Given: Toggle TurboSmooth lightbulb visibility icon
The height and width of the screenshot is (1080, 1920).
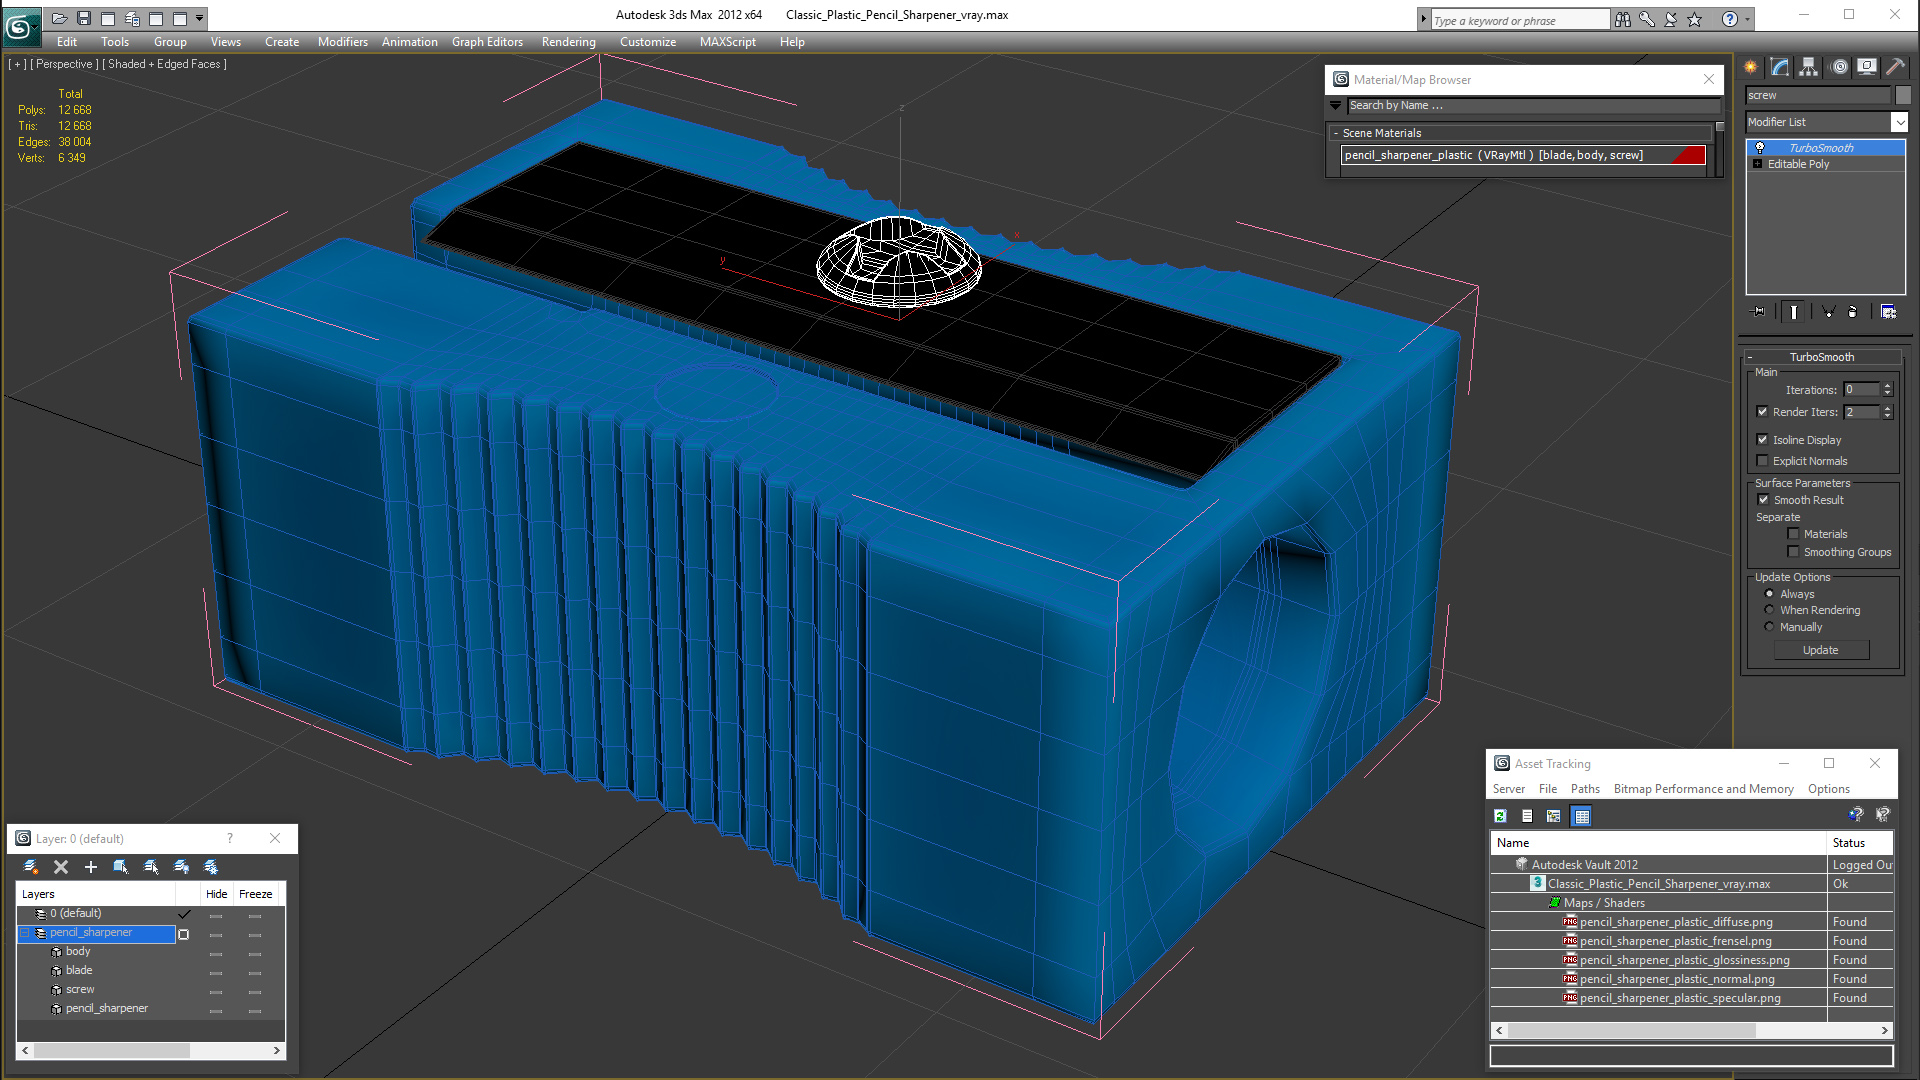Looking at the screenshot, I should [x=1760, y=148].
